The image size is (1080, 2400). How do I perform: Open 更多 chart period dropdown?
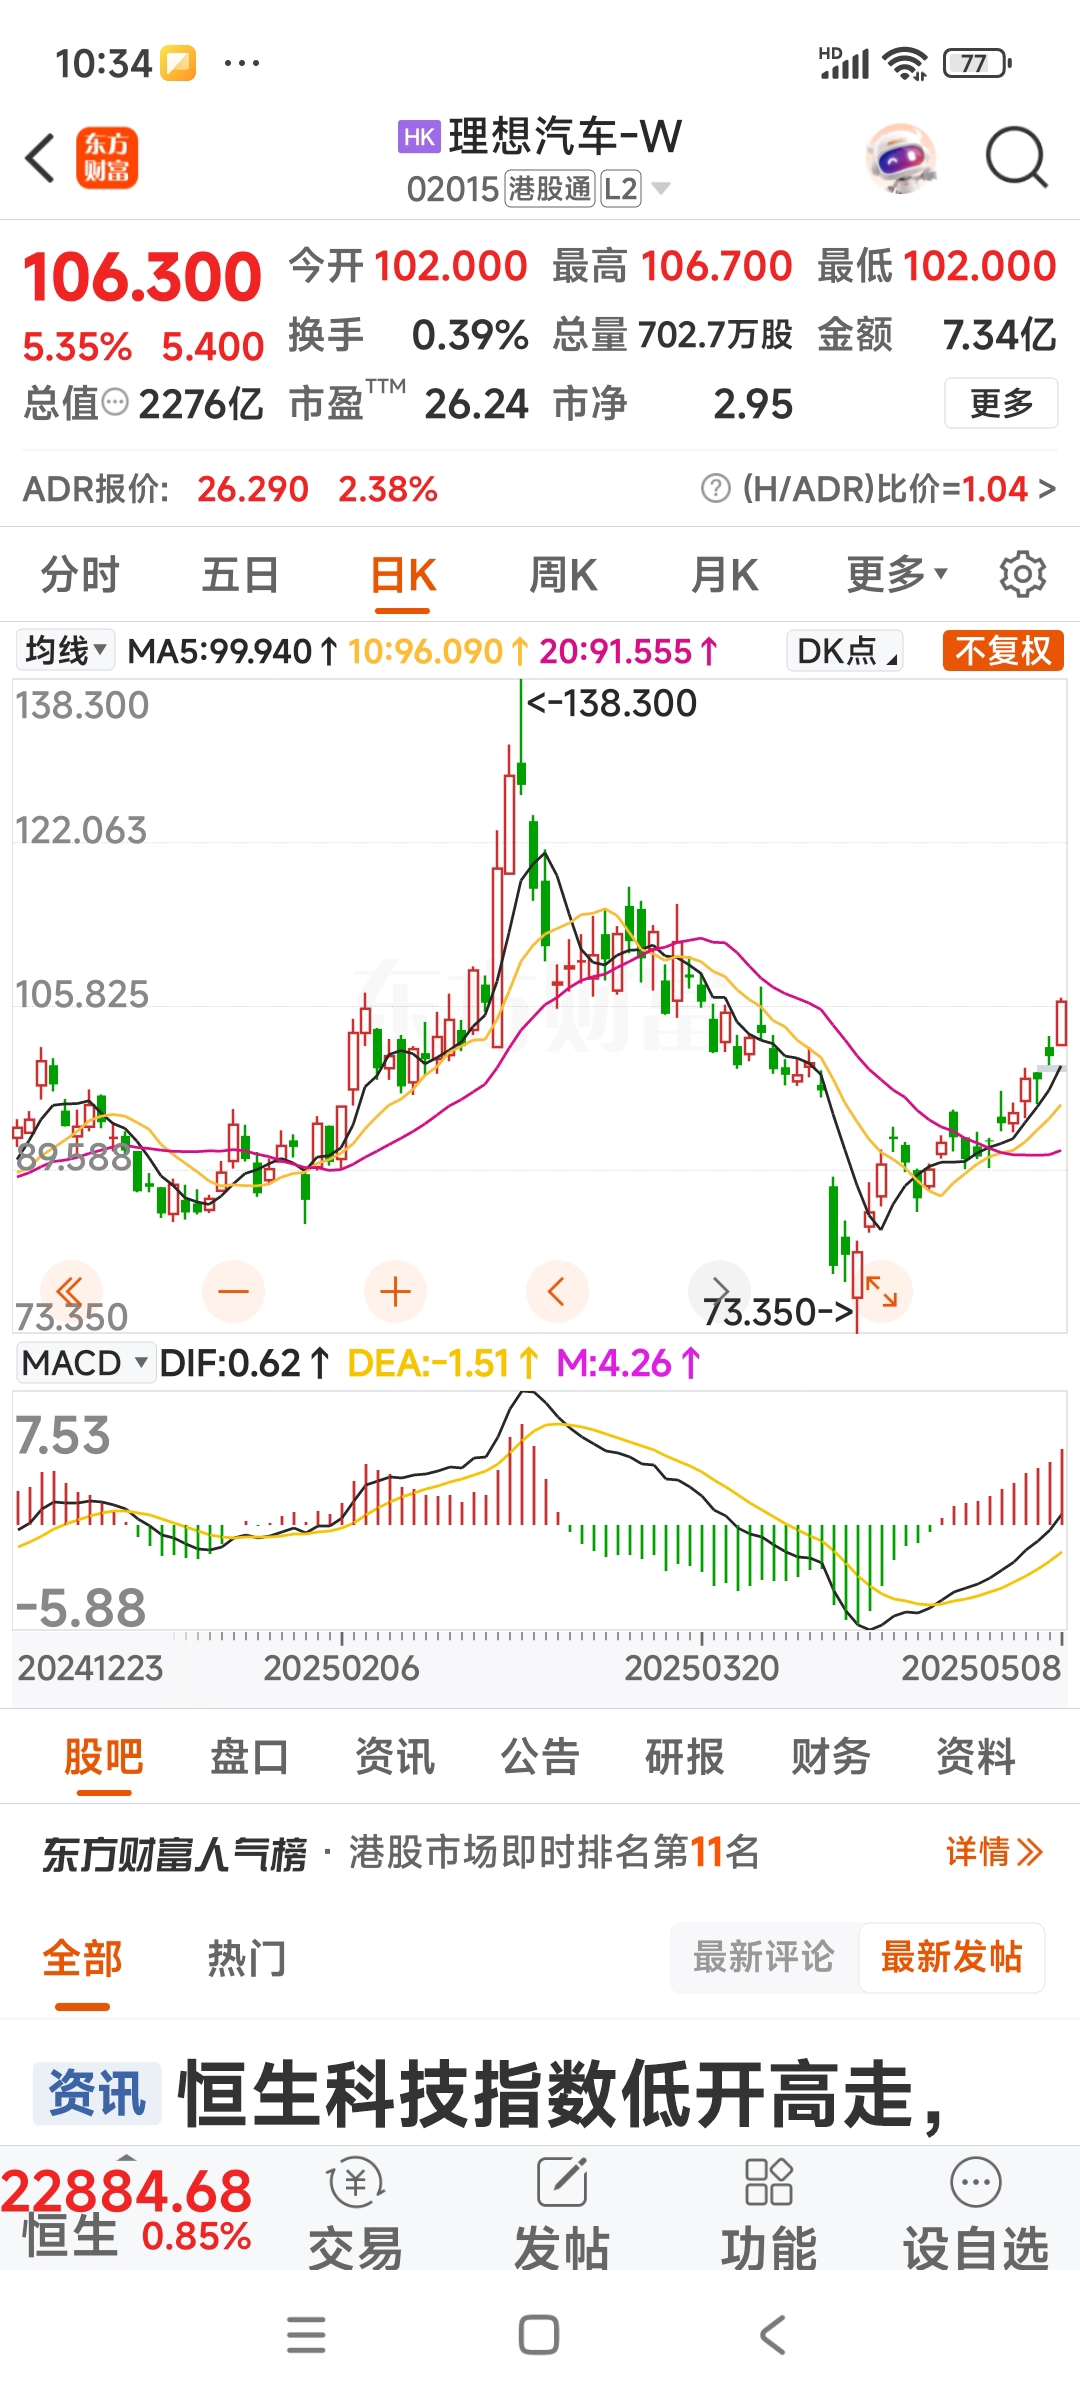click(896, 574)
